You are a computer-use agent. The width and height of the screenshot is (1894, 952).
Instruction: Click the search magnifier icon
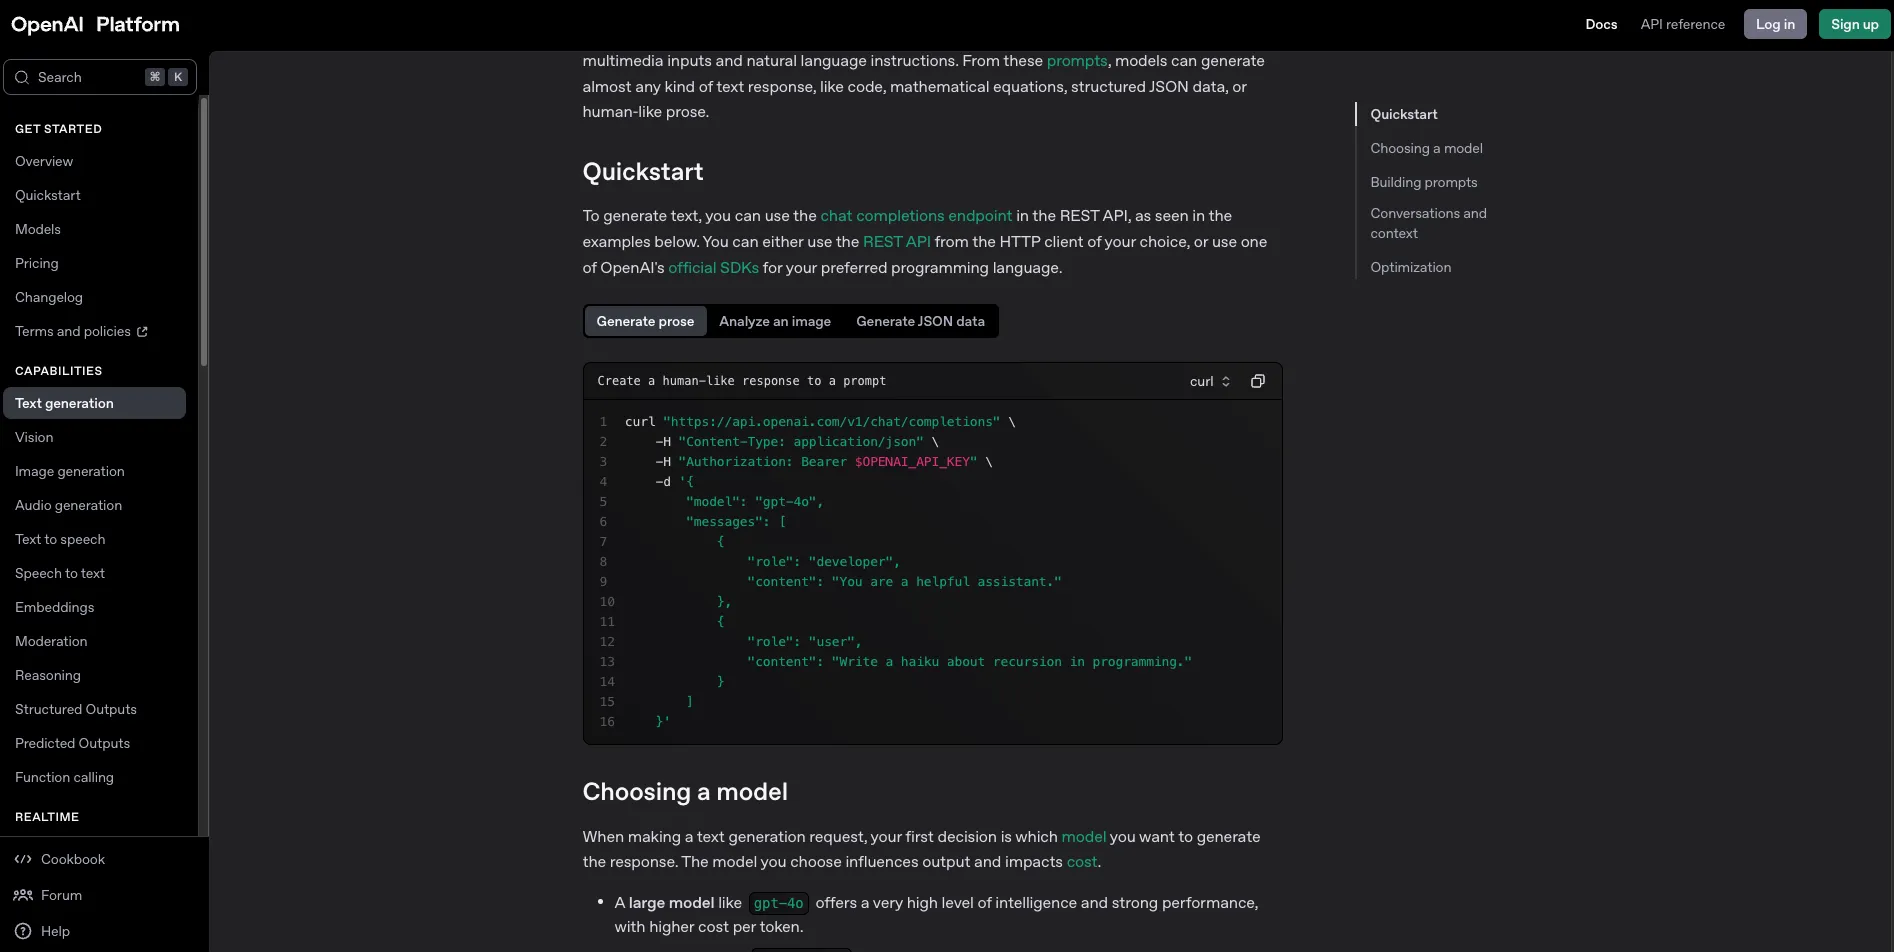point(22,77)
